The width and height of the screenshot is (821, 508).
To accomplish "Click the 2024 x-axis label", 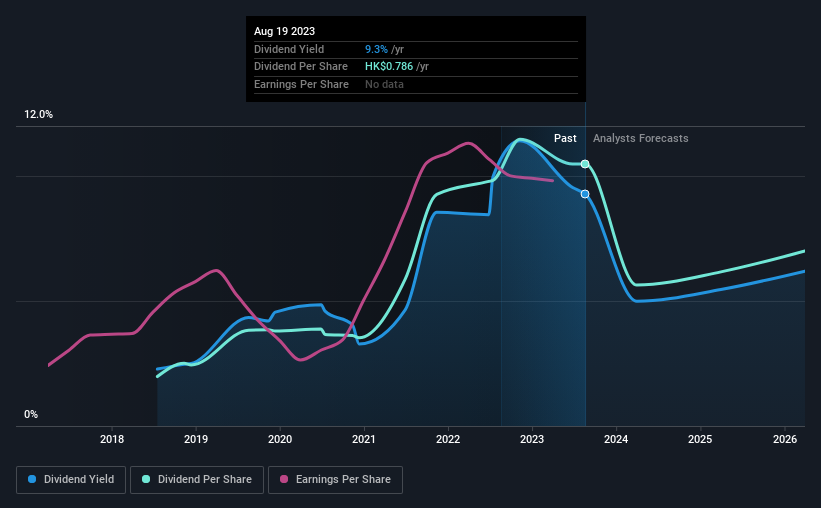I will [616, 439].
